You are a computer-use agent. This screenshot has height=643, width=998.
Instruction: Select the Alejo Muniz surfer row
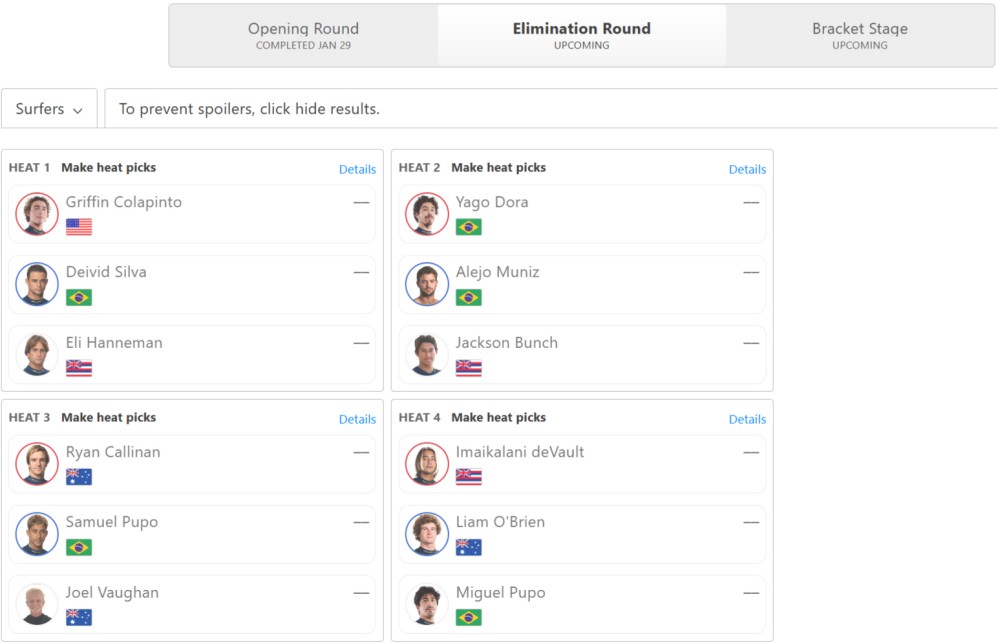tap(582, 285)
